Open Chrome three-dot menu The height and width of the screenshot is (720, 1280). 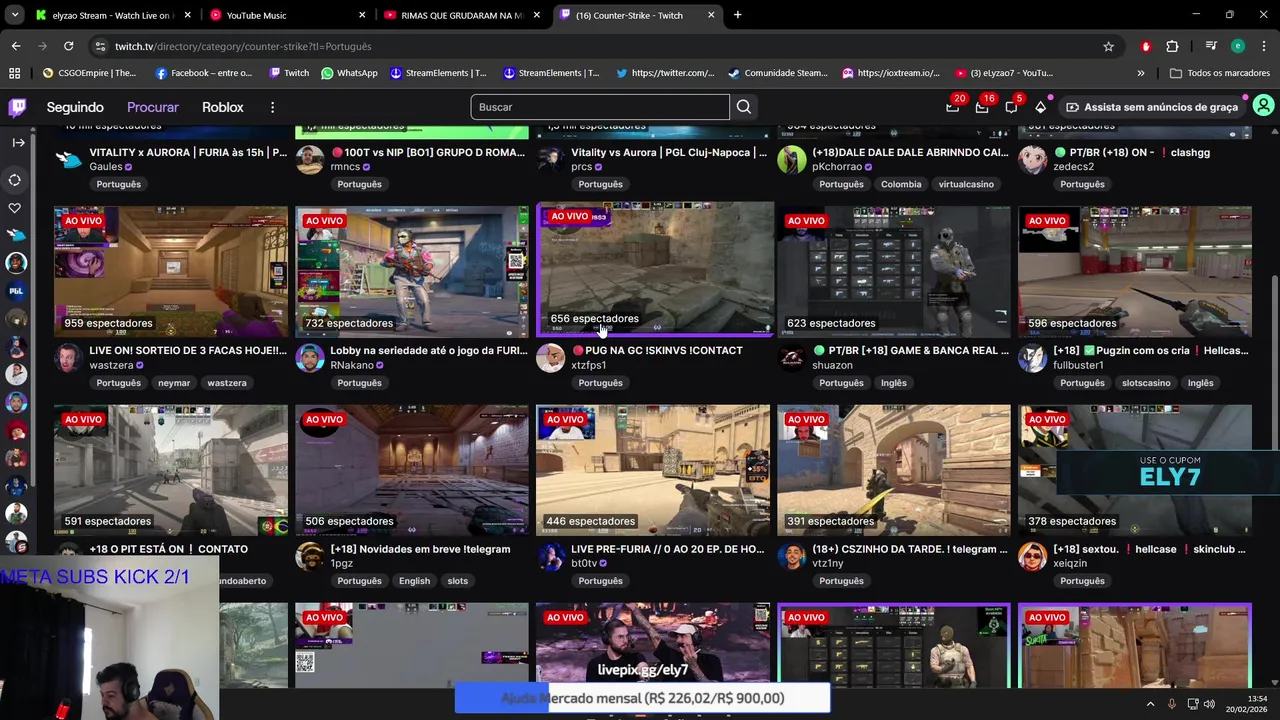coord(1264,46)
